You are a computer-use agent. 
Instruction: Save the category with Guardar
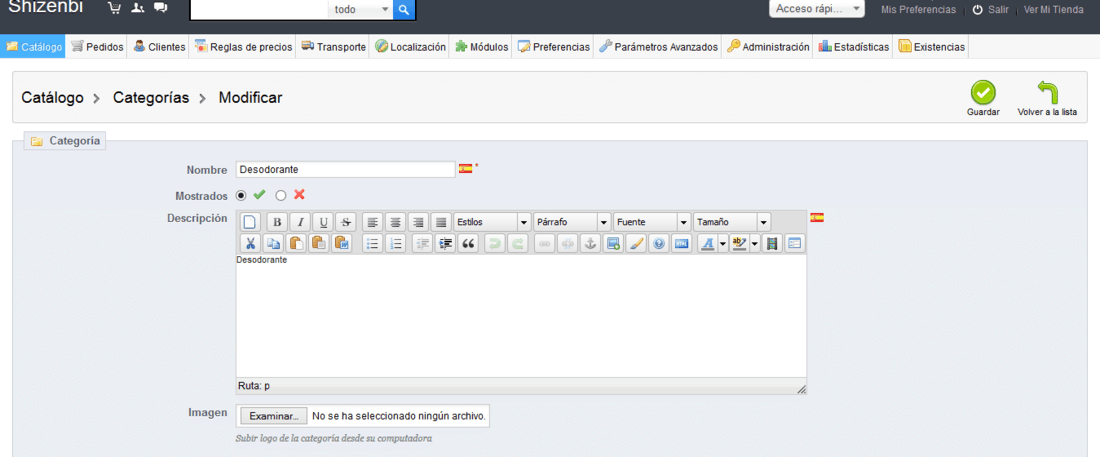tap(983, 98)
